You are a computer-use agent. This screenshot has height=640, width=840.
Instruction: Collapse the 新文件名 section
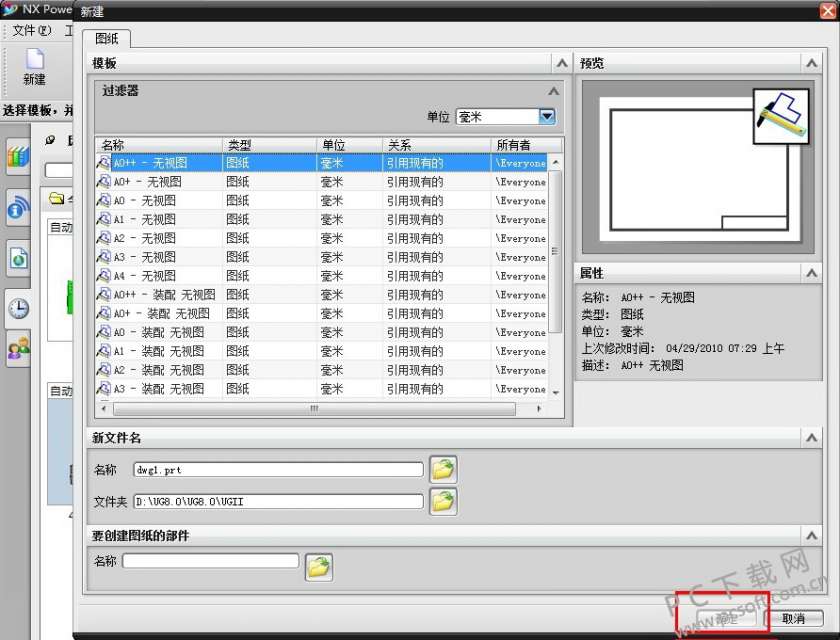point(812,438)
